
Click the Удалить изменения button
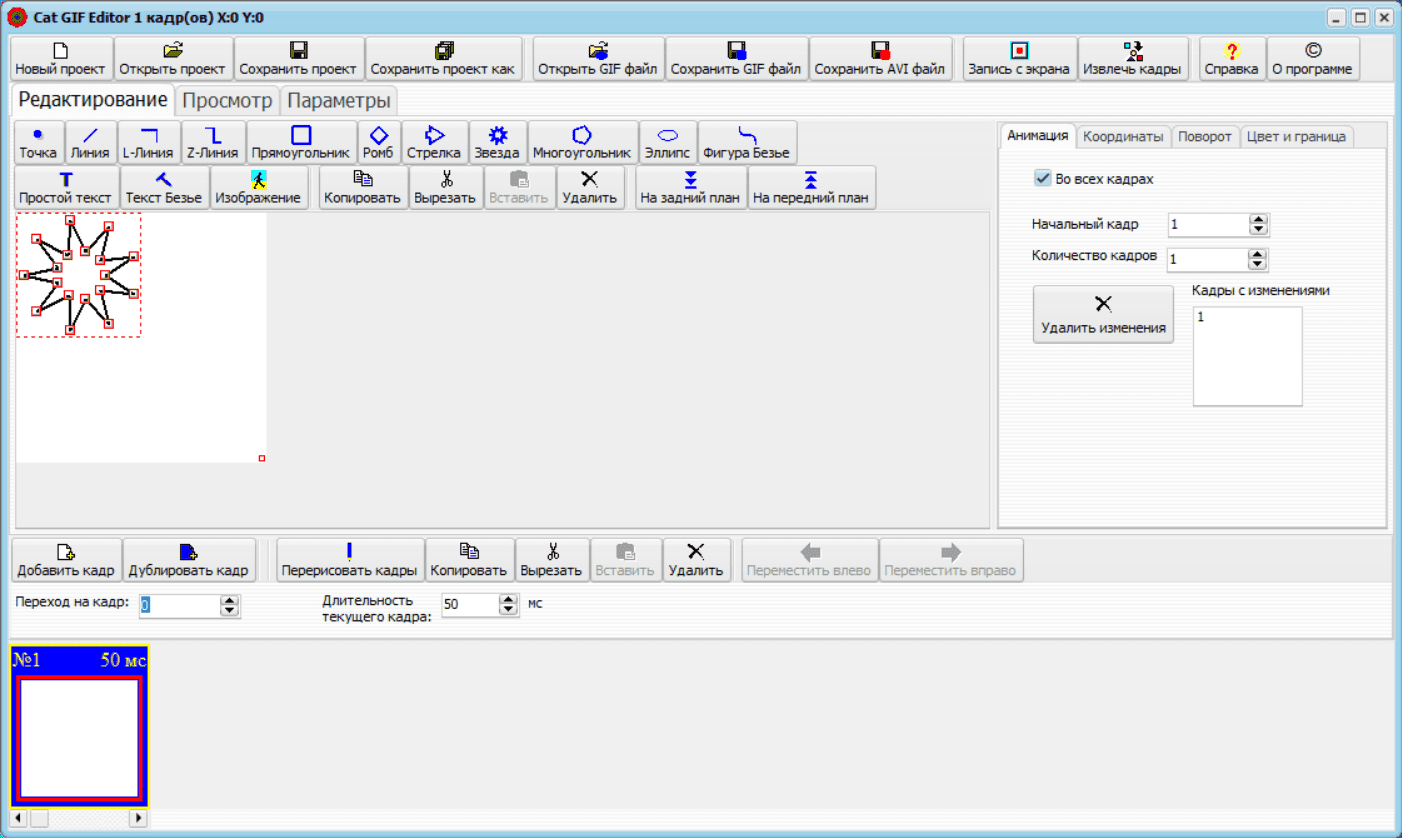click(x=1103, y=314)
